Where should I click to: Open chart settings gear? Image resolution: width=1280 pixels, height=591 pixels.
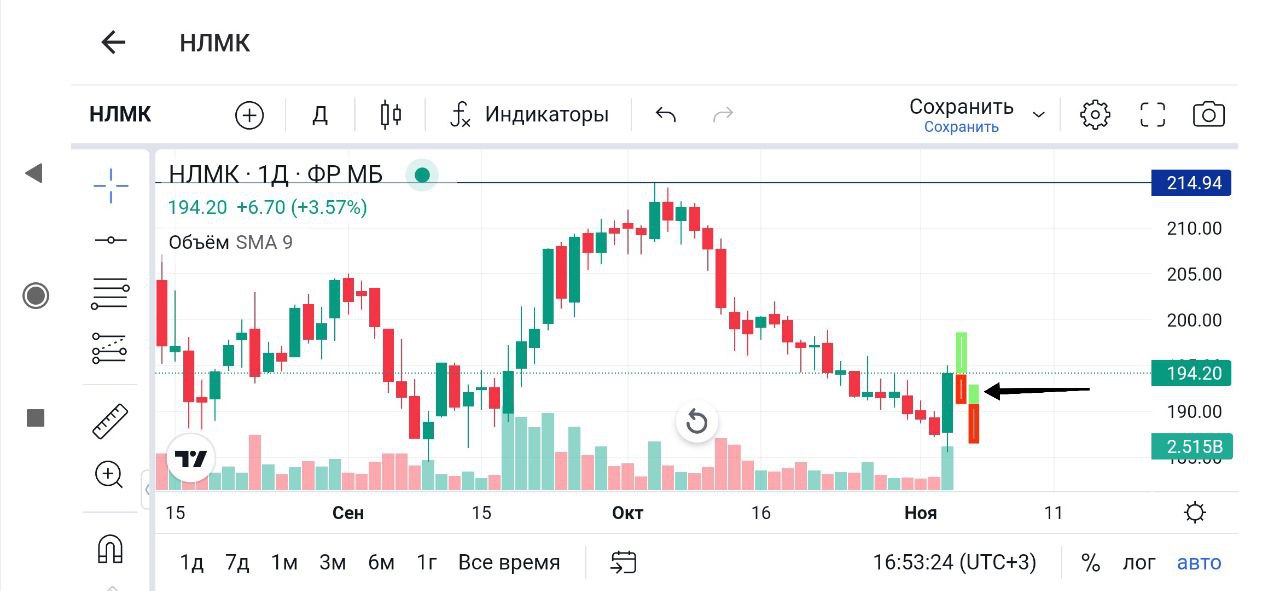tap(1095, 115)
